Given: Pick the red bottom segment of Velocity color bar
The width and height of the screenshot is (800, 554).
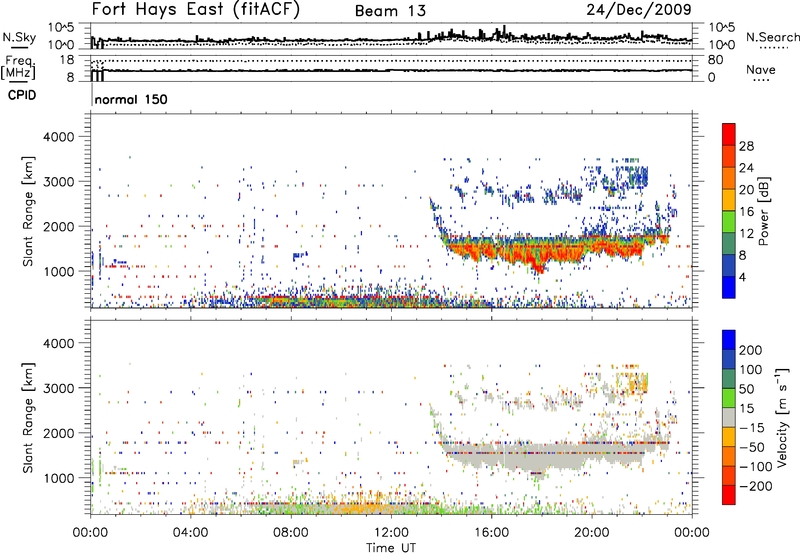Looking at the screenshot, I should (729, 495).
